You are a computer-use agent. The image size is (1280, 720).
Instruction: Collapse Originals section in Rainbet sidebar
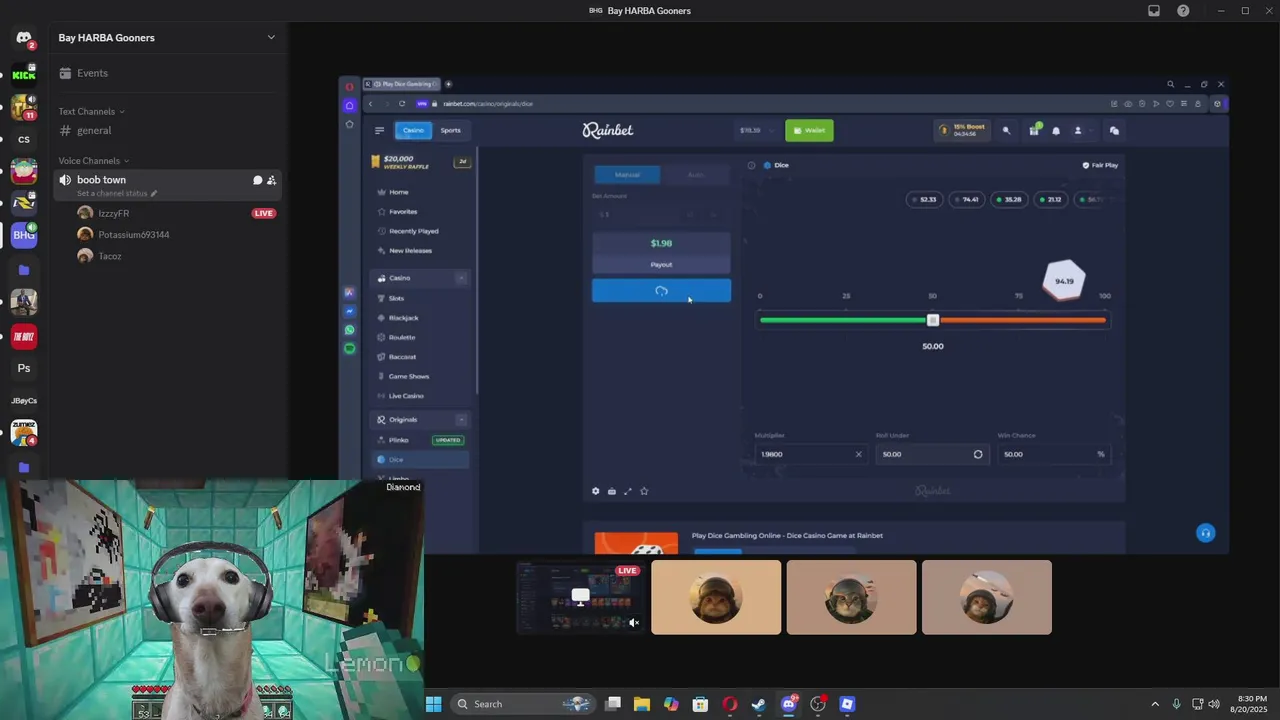[x=461, y=420]
